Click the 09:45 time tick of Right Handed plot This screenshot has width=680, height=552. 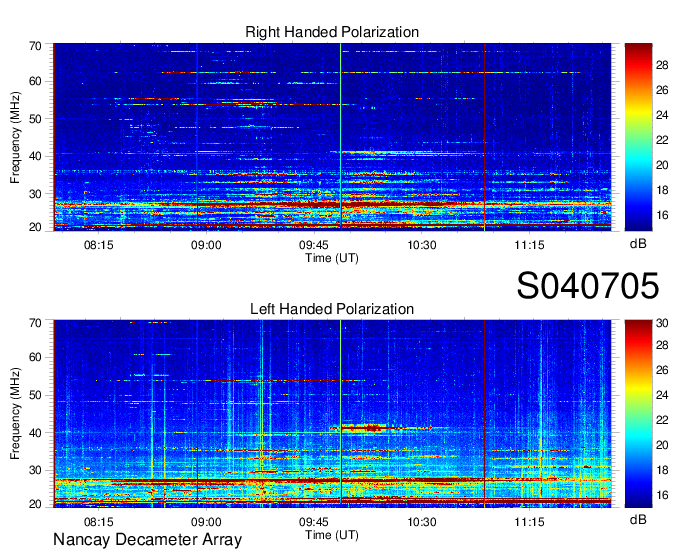(314, 245)
